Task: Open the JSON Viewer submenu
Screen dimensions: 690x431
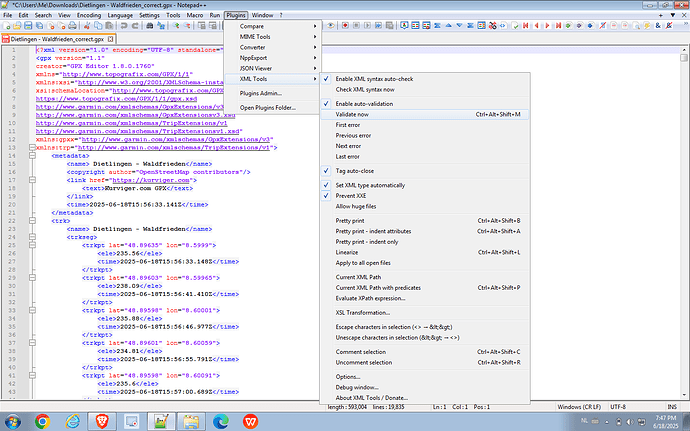Action: tap(272, 69)
